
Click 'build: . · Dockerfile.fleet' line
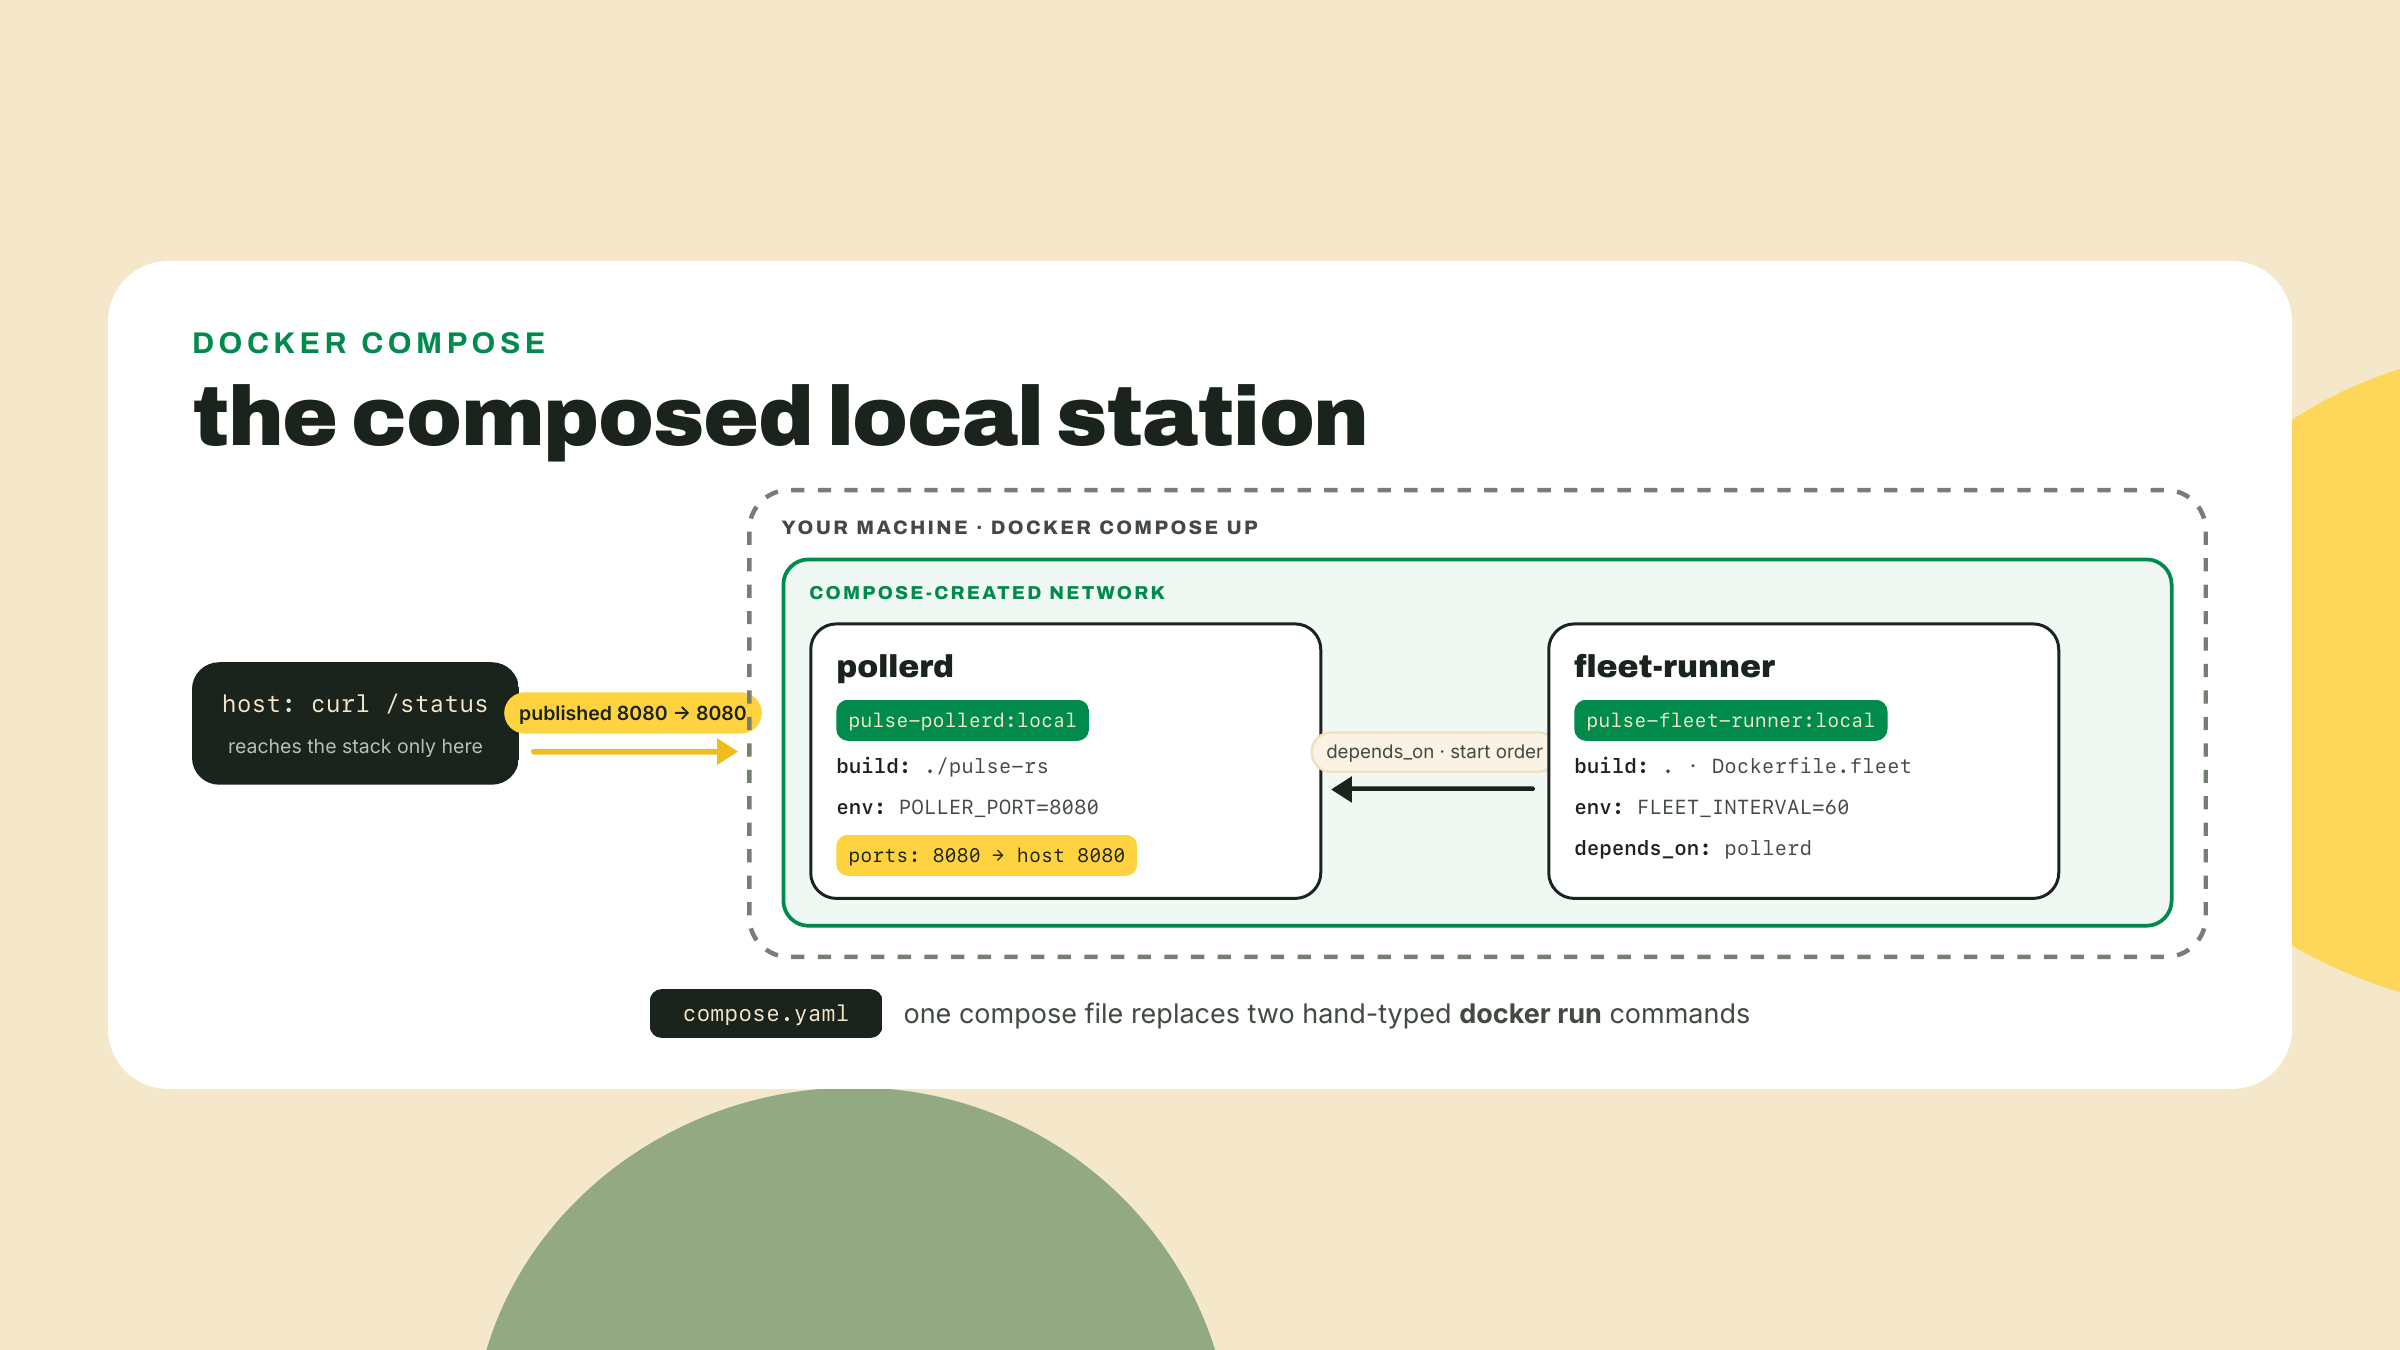coord(1742,766)
